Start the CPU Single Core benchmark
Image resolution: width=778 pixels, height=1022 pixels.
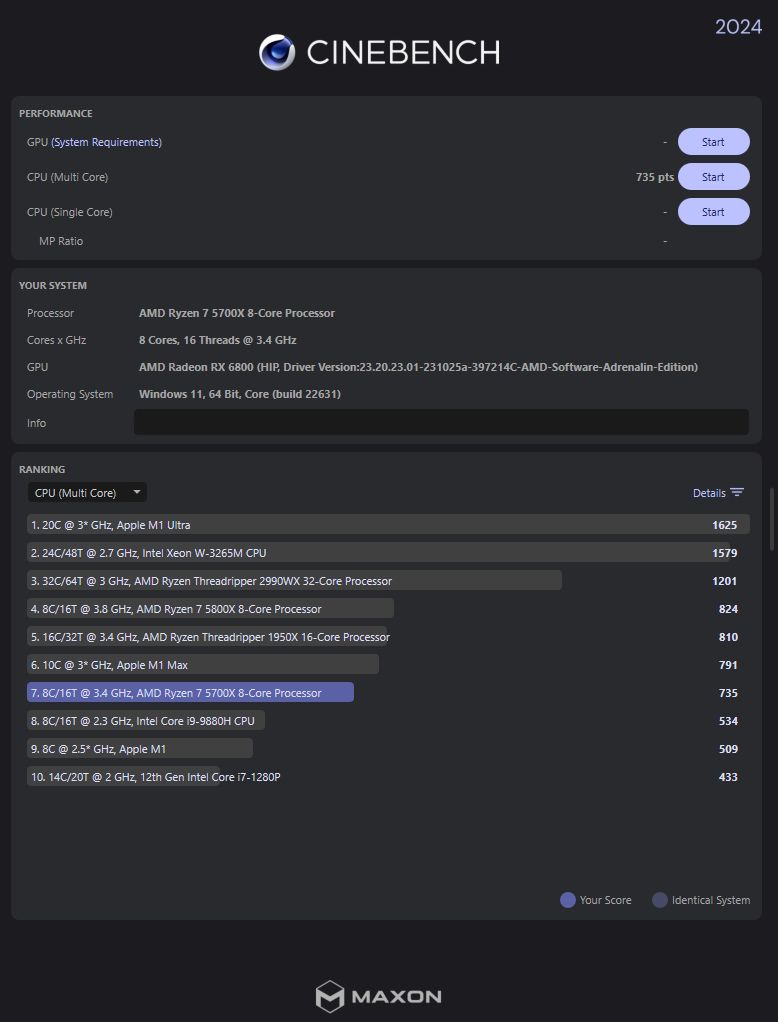click(713, 212)
